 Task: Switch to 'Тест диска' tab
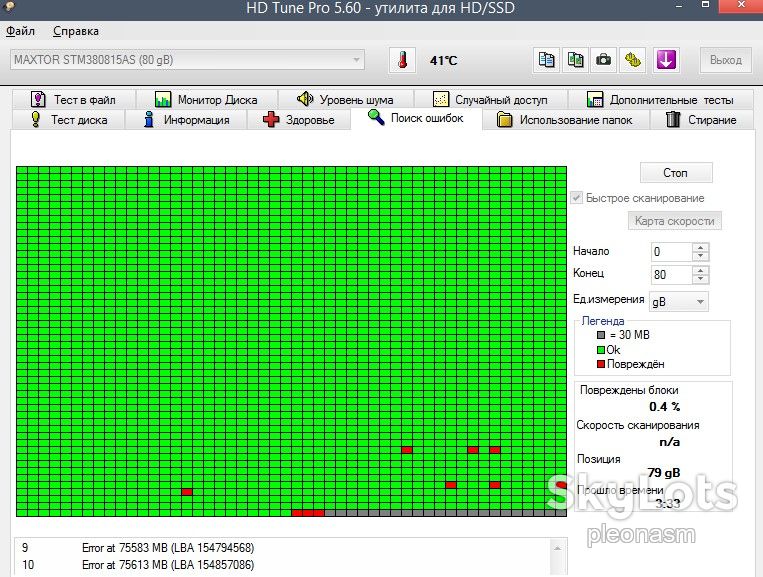click(68, 120)
